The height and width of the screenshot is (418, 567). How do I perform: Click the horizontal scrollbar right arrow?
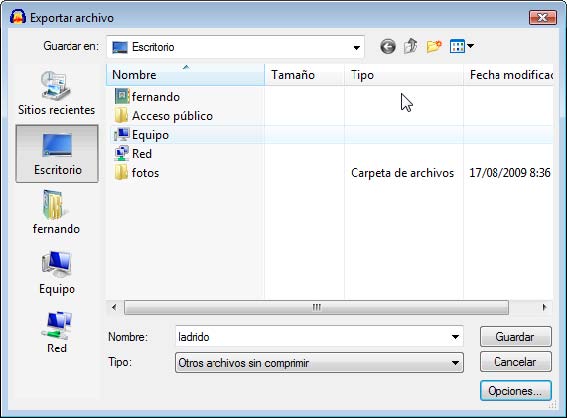pyautogui.click(x=544, y=308)
